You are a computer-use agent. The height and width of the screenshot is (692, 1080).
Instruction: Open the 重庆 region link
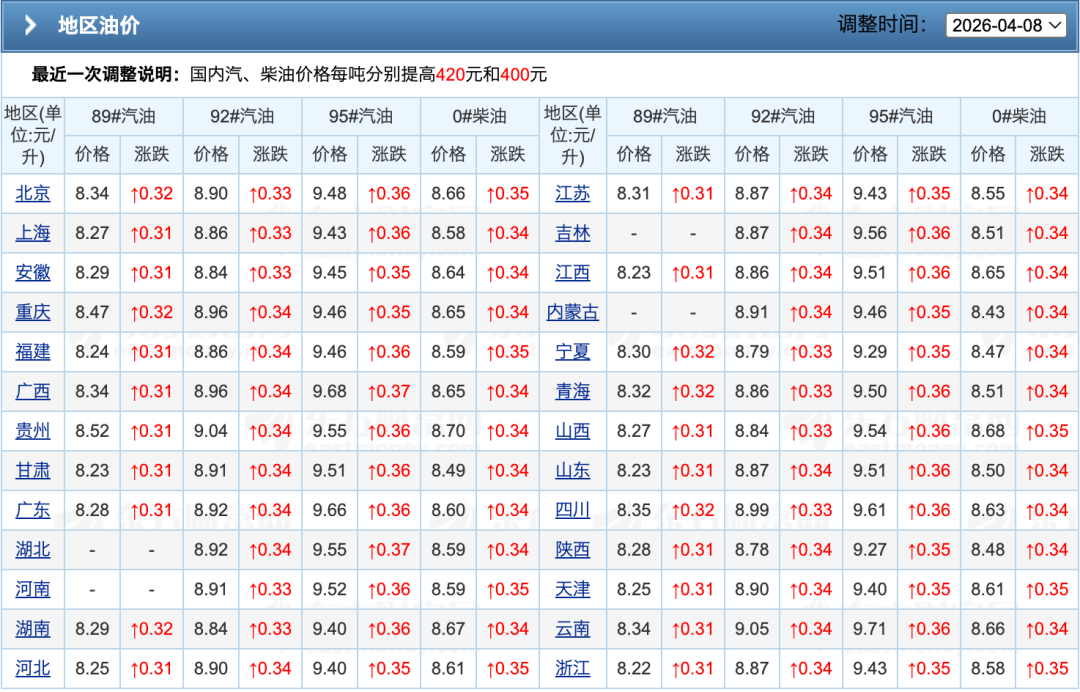click(33, 312)
